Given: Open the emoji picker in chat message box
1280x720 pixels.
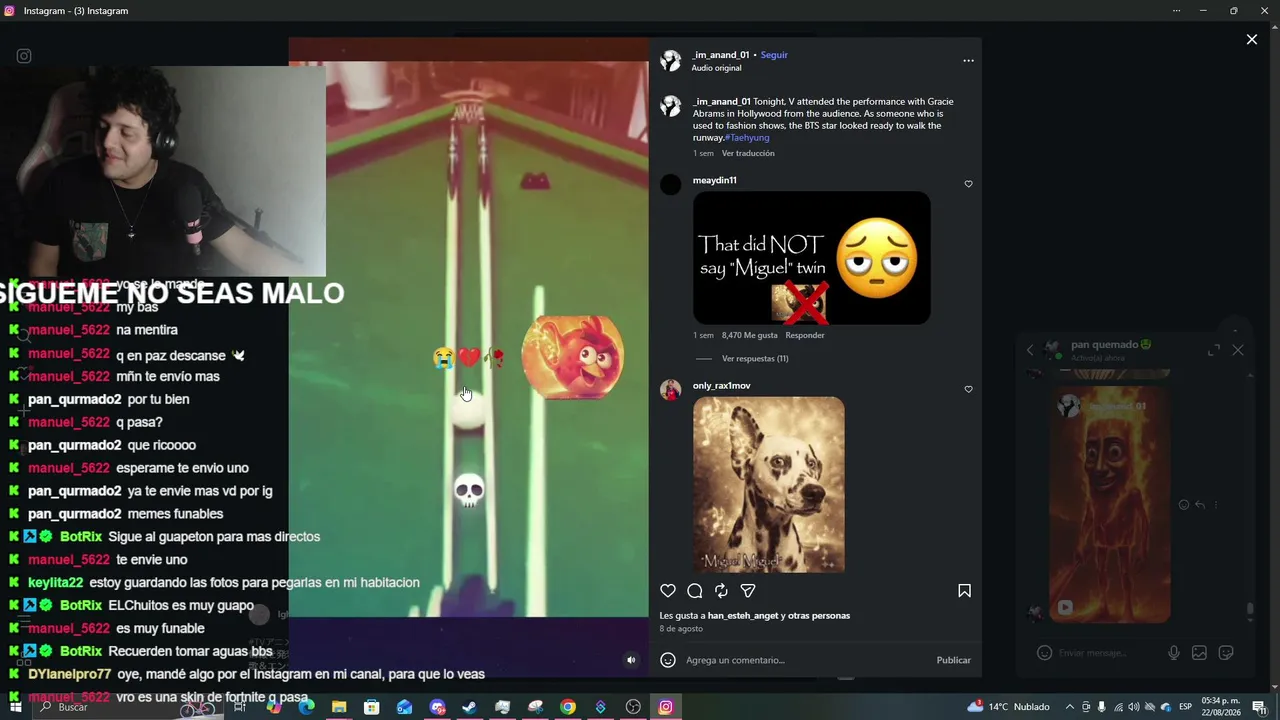Looking at the screenshot, I should pyautogui.click(x=1044, y=653).
